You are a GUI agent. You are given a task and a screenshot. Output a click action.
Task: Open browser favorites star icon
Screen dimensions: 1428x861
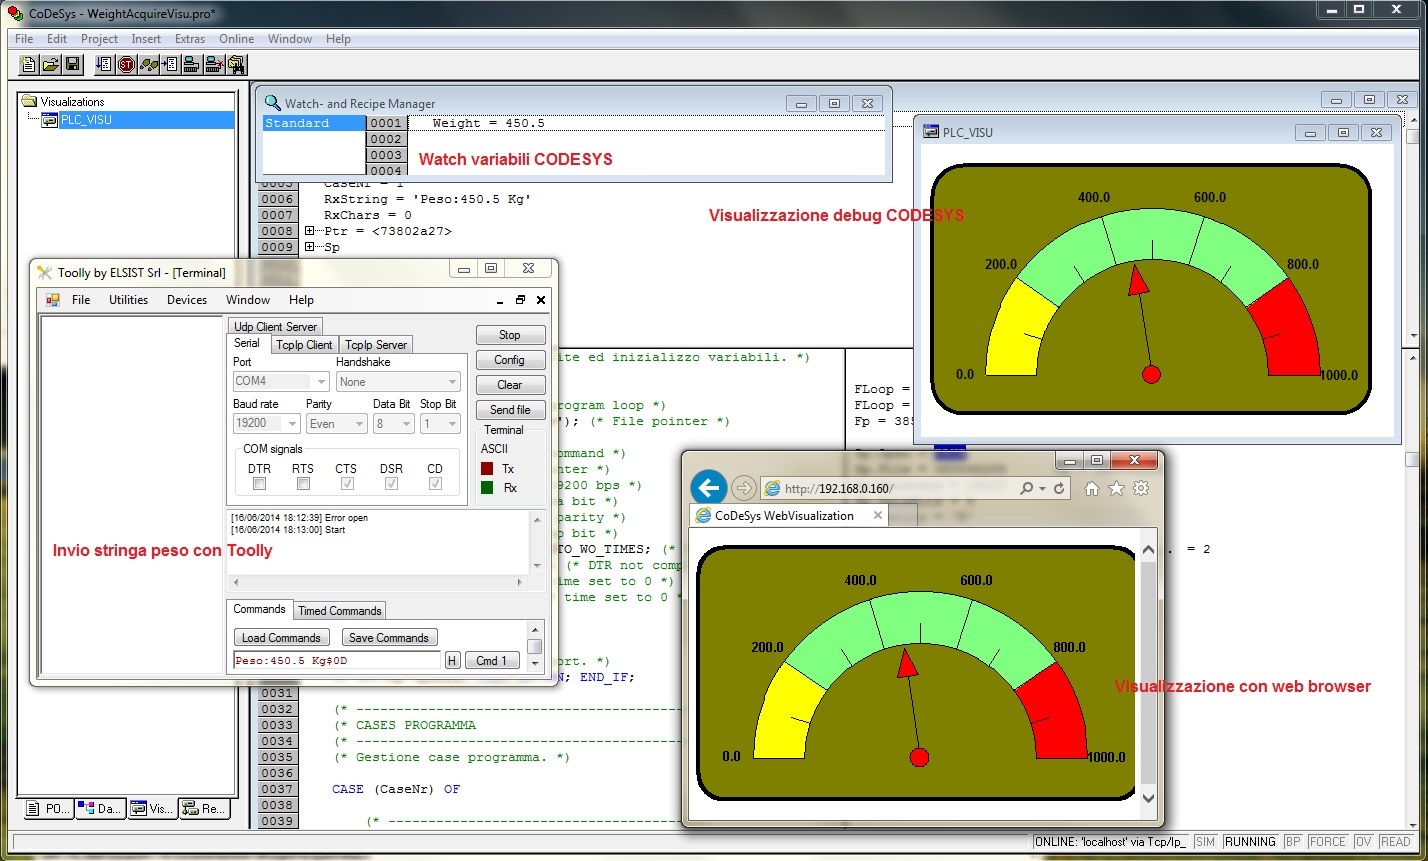click(x=1116, y=488)
